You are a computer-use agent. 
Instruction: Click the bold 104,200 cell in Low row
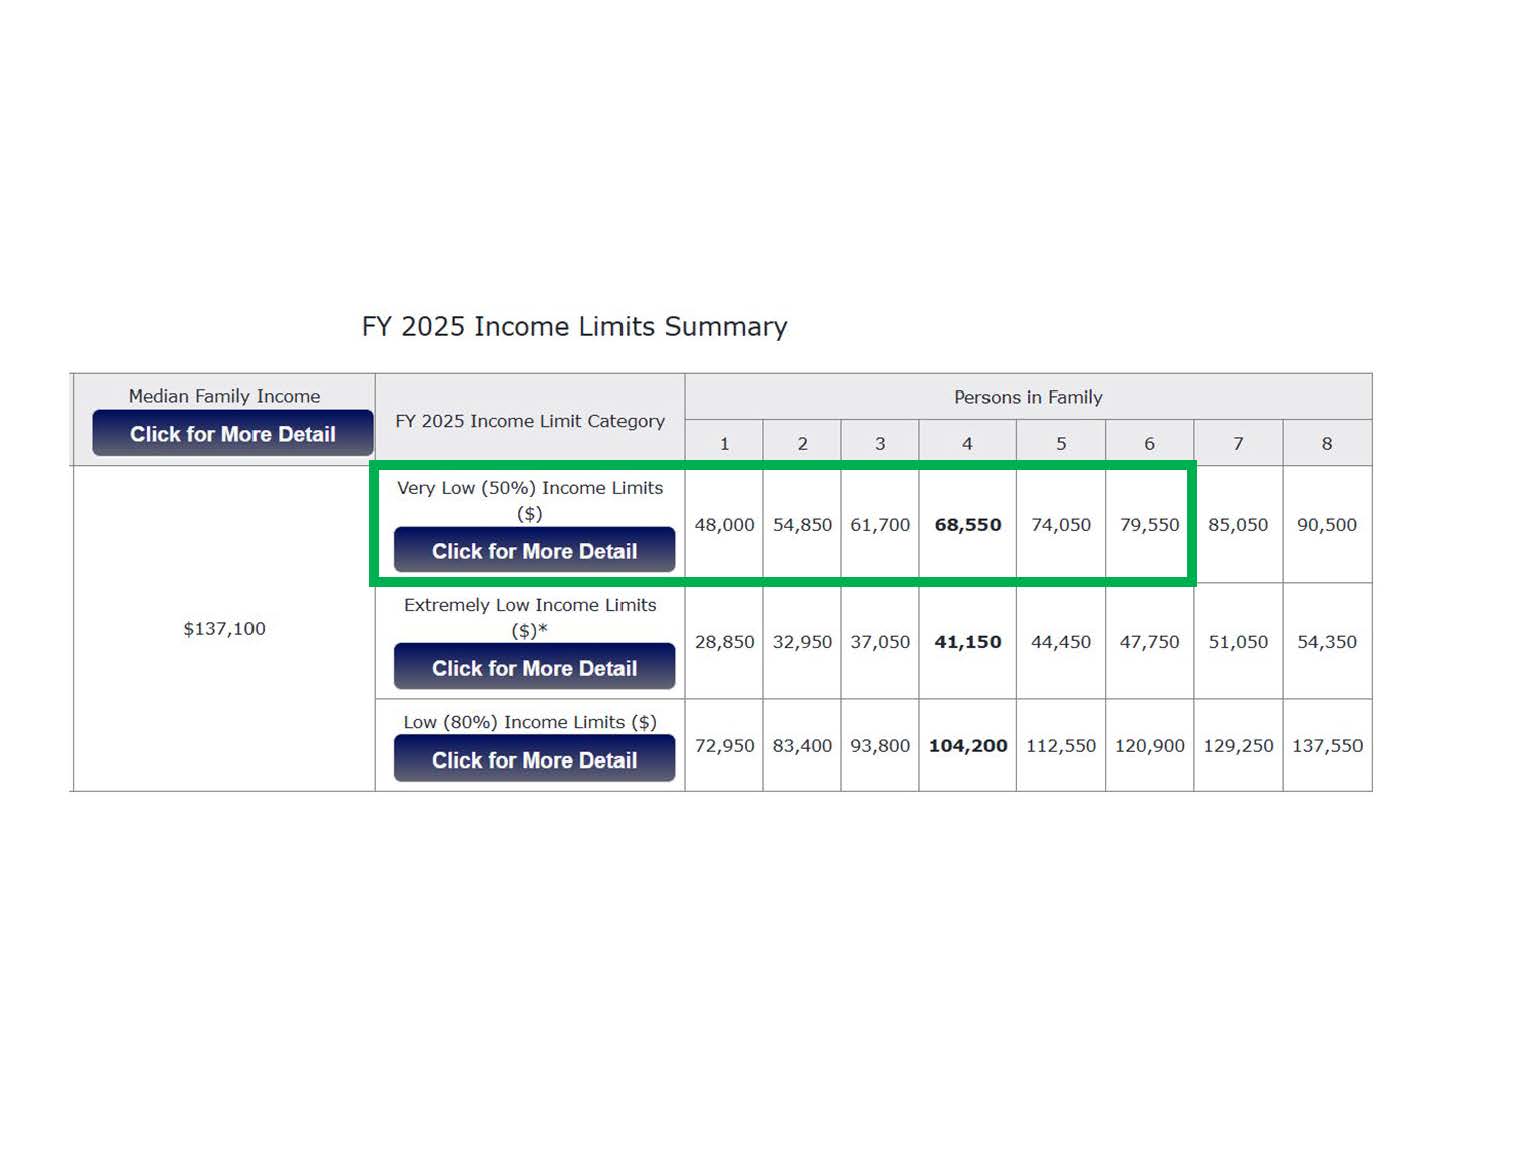(967, 746)
